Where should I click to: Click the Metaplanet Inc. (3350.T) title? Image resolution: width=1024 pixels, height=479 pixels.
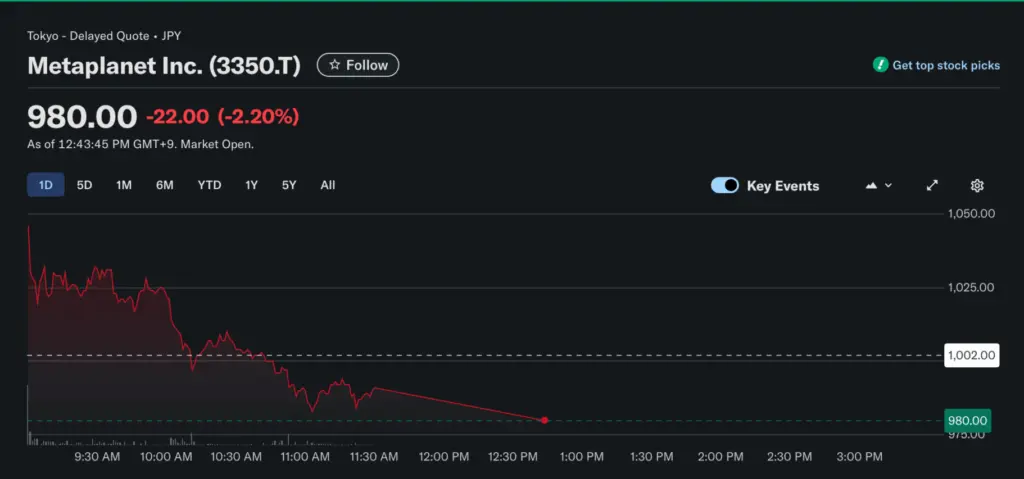point(164,65)
